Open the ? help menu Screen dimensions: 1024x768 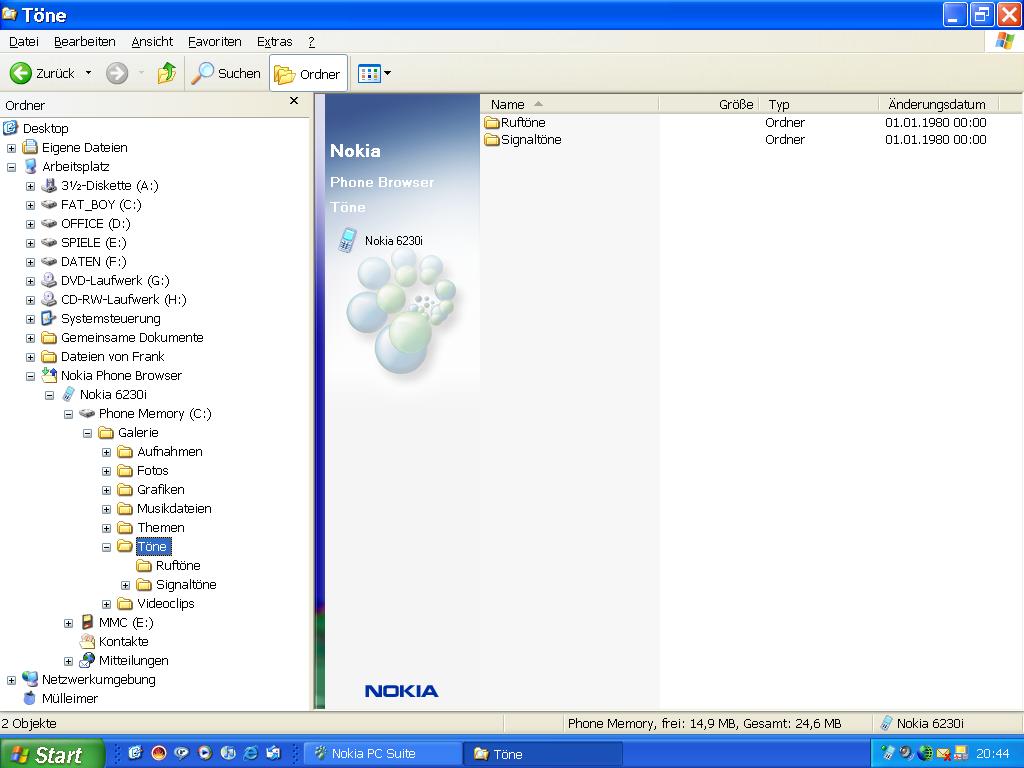tap(312, 42)
